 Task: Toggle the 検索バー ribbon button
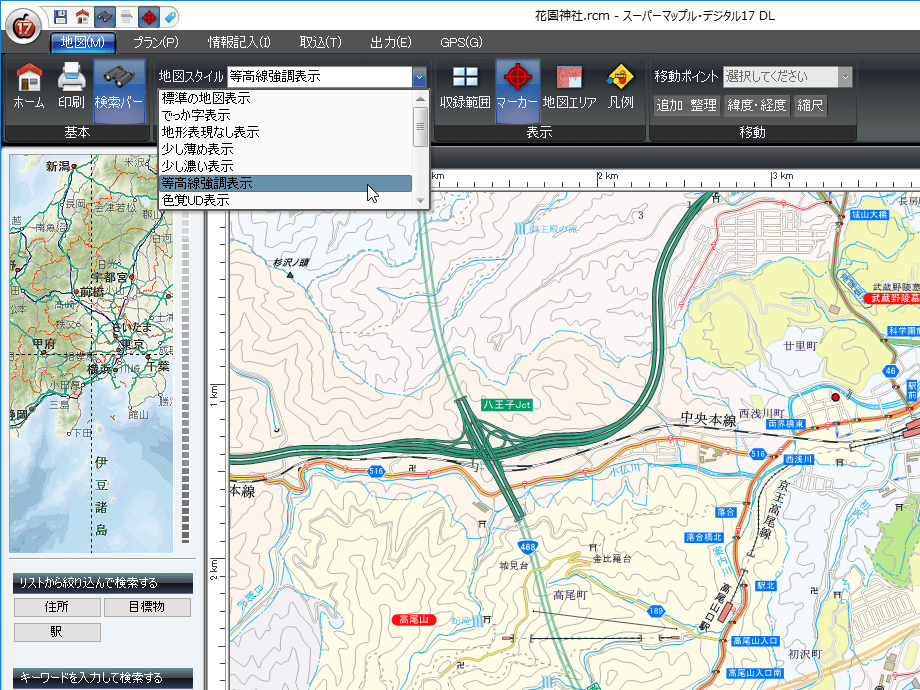(119, 91)
